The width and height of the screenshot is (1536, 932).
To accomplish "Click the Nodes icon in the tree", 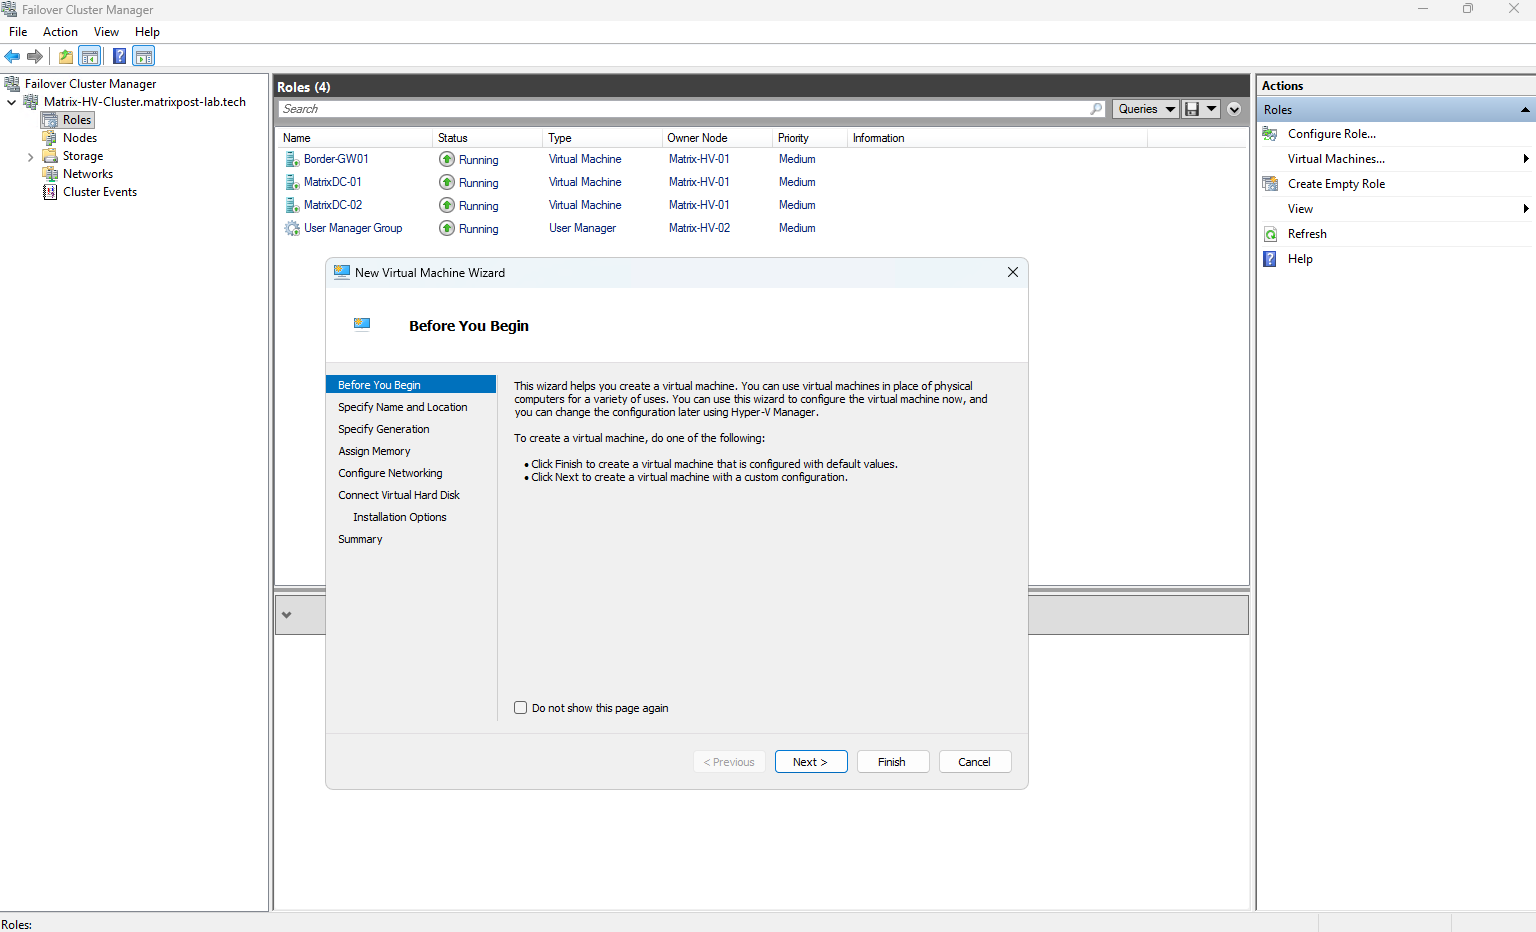I will point(50,138).
